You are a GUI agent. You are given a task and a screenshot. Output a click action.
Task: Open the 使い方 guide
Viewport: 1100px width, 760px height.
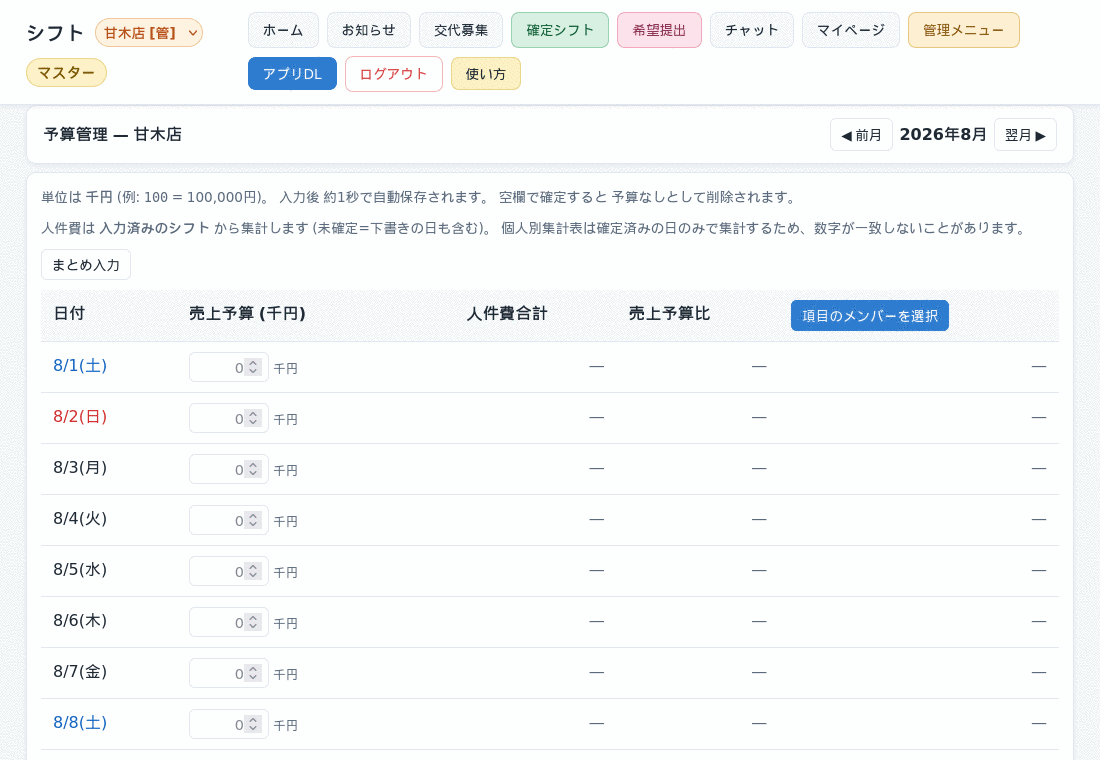[485, 74]
